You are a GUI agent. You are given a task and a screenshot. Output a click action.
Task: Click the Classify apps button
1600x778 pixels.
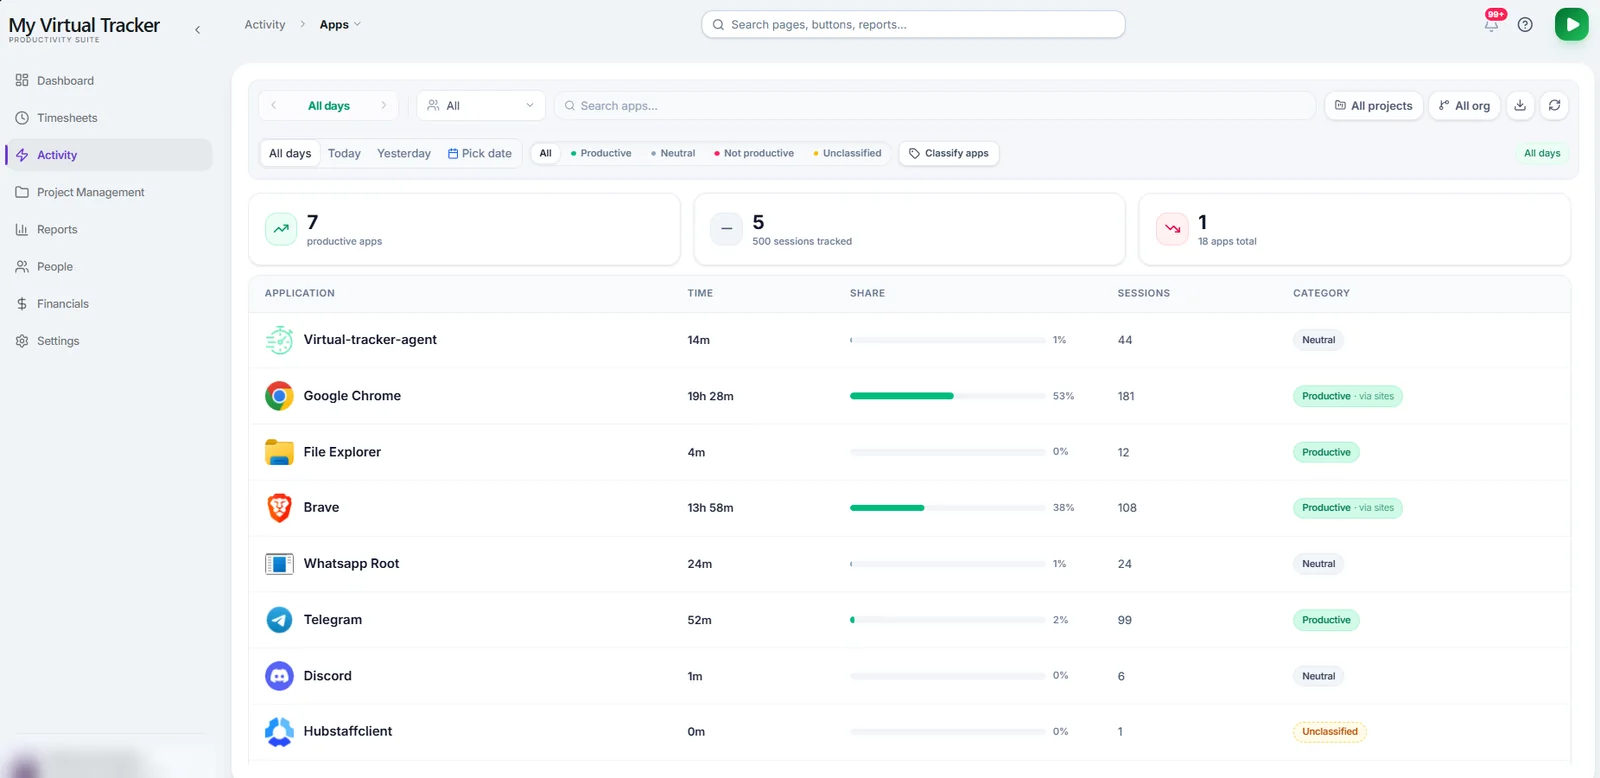[x=948, y=153]
